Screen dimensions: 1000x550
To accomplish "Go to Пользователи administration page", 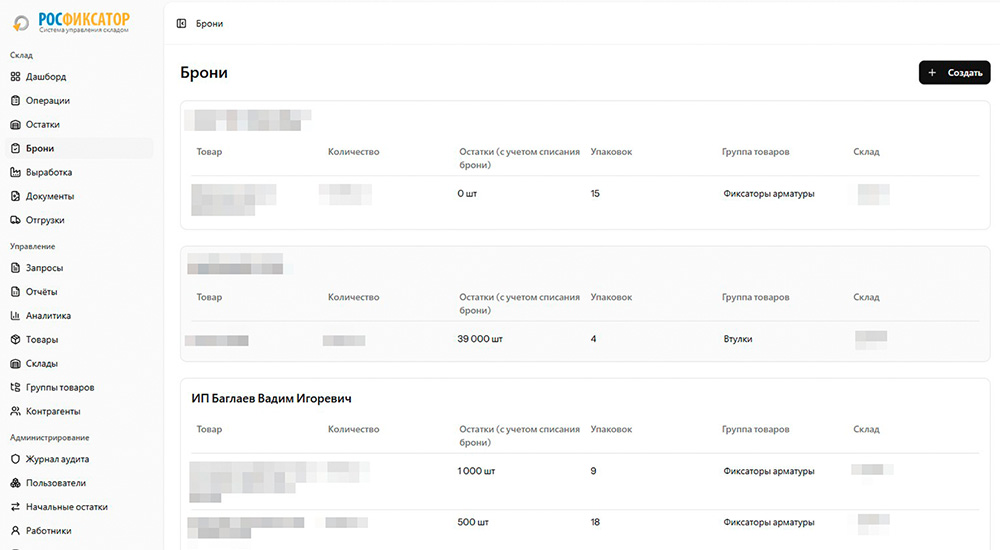I will [79, 483].
